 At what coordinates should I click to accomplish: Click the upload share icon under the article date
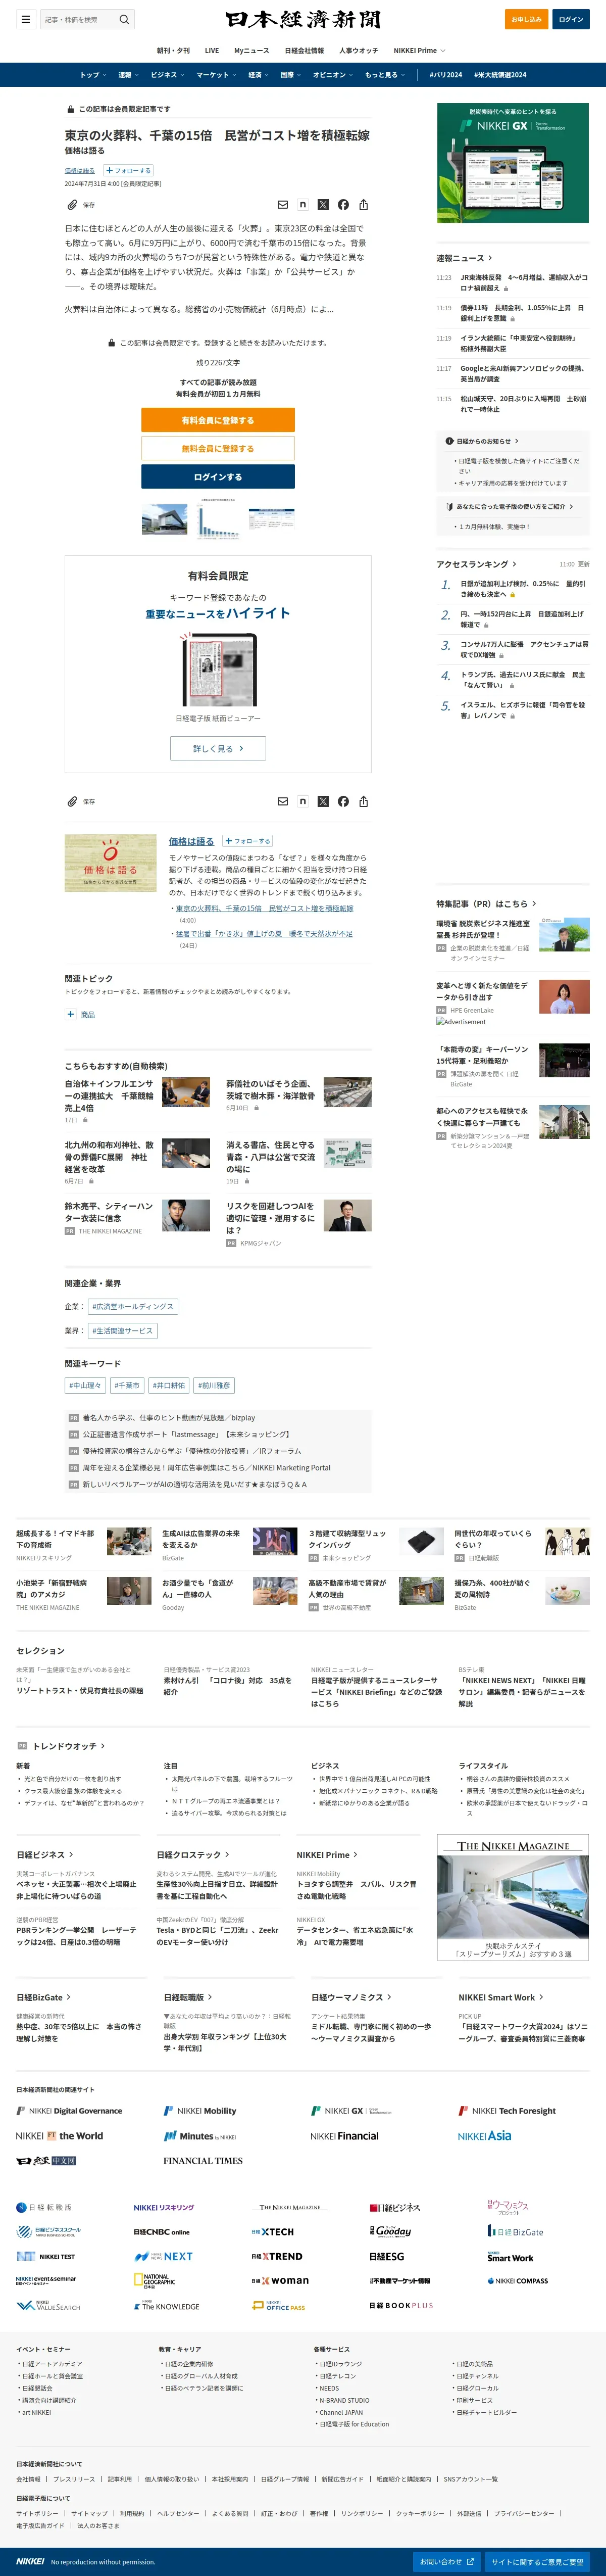pyautogui.click(x=363, y=204)
